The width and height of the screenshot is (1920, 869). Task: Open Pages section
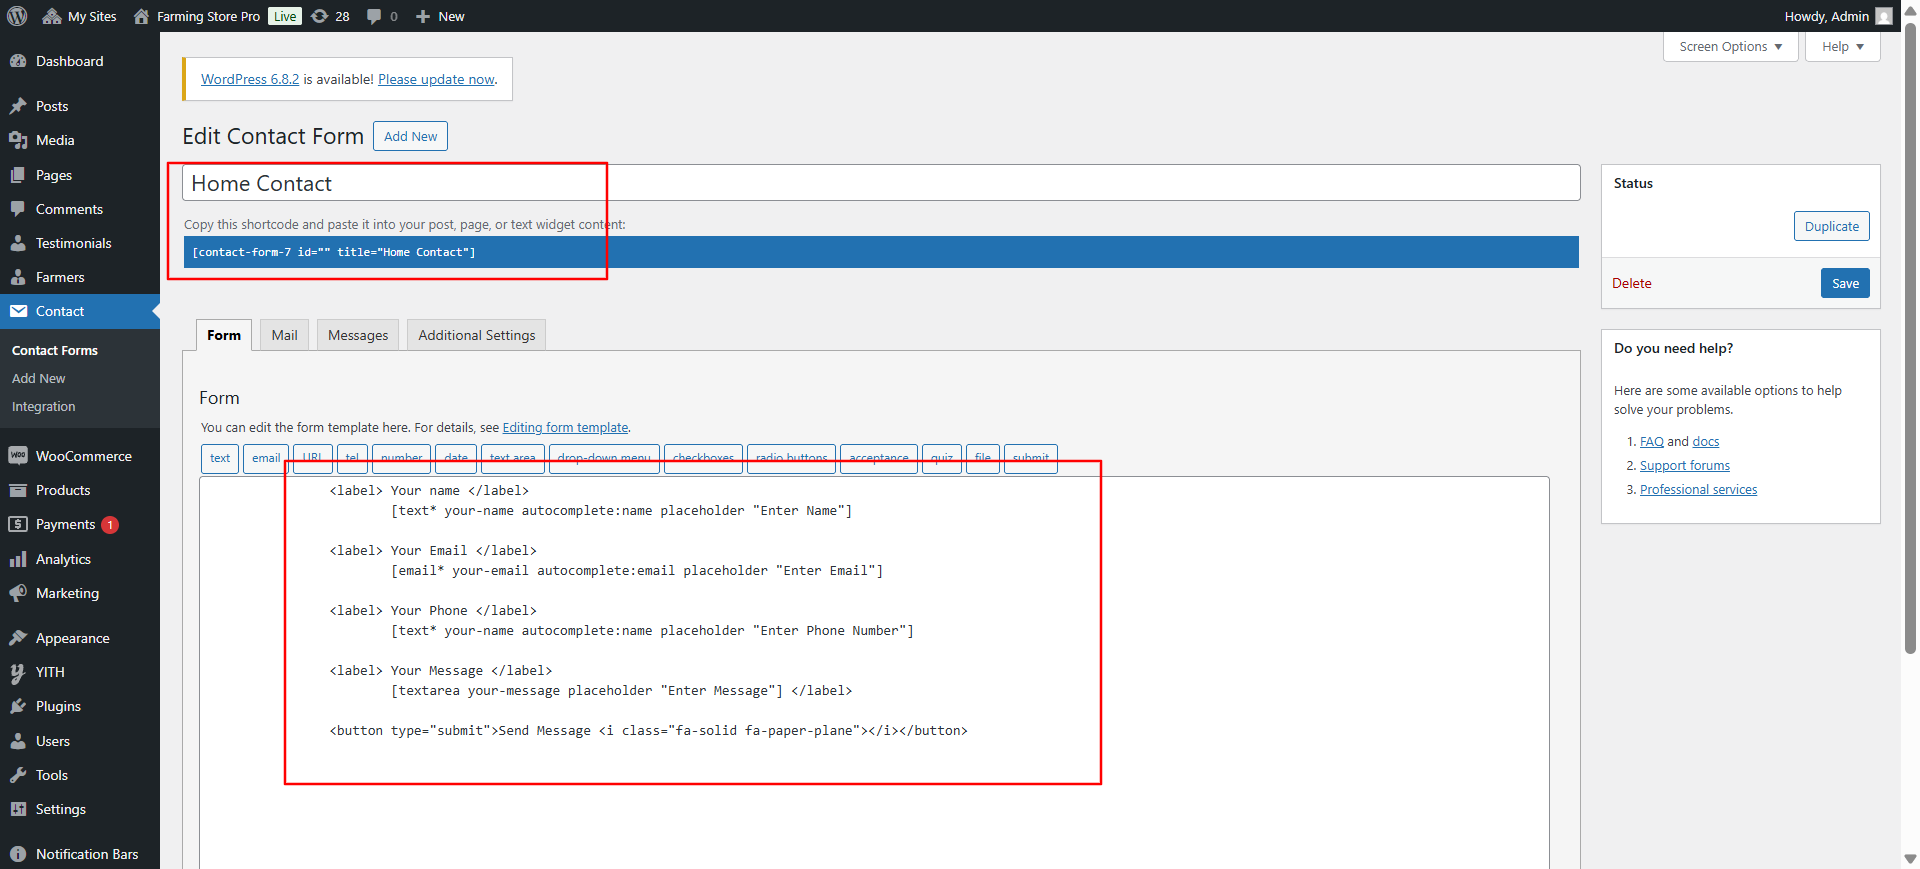(80, 175)
